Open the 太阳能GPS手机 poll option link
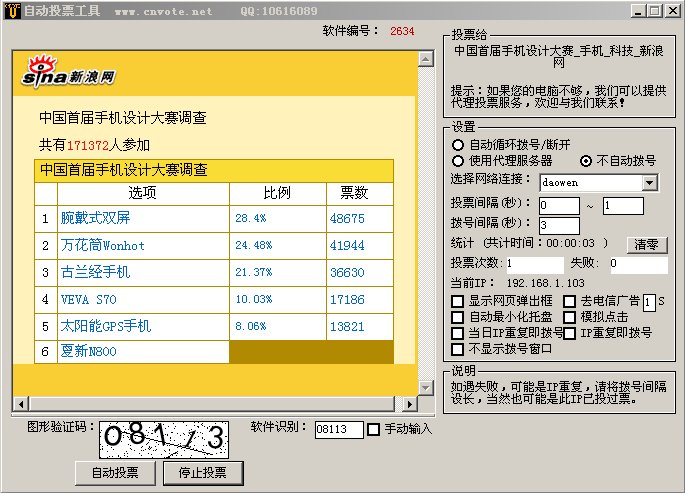 click(x=105, y=325)
